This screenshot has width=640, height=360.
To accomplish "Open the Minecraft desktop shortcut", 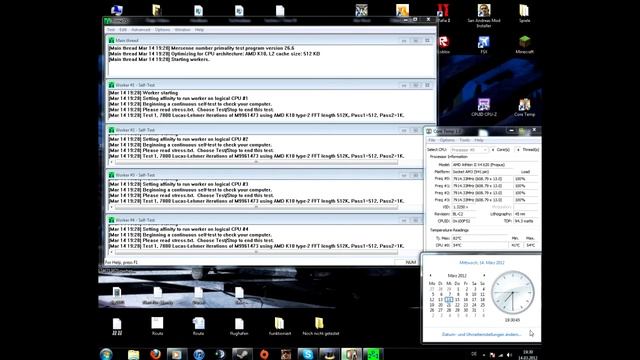I will pos(524,45).
